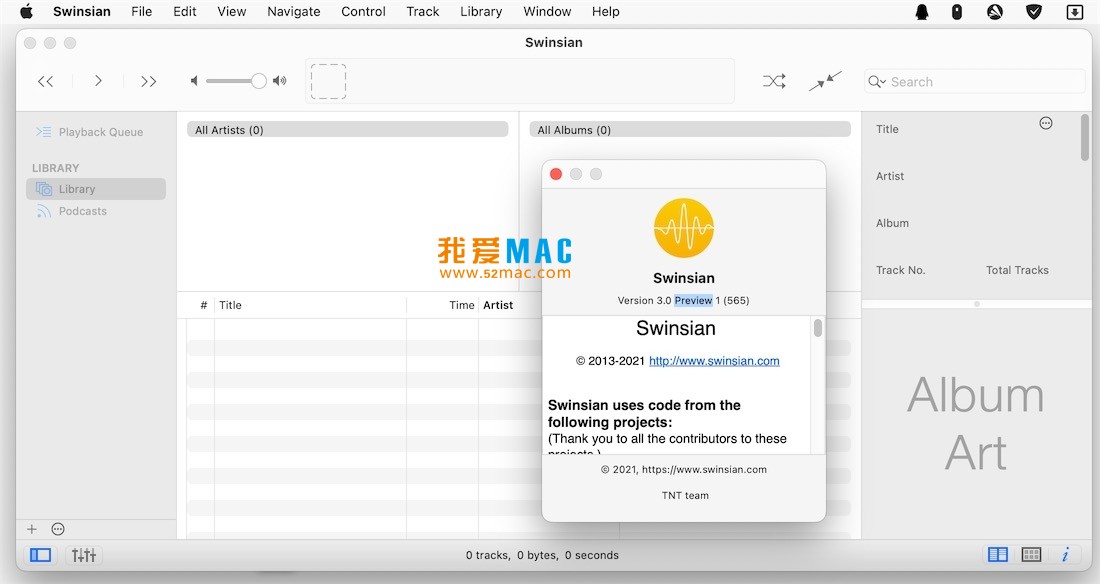Open the Apple menu
The image size is (1100, 584).
point(26,11)
